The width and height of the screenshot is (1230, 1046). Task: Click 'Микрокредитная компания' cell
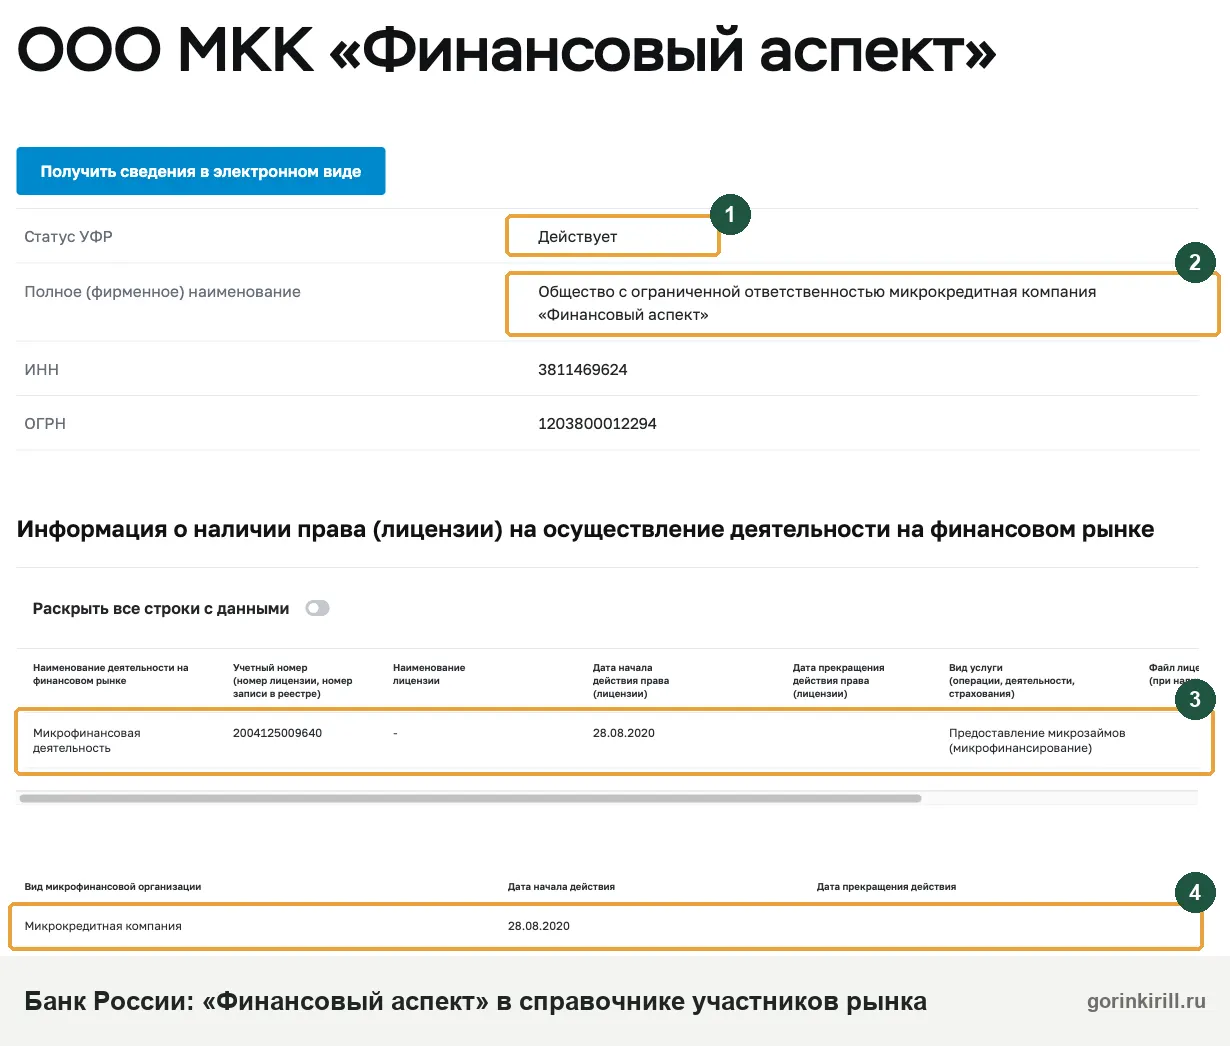pyautogui.click(x=103, y=926)
